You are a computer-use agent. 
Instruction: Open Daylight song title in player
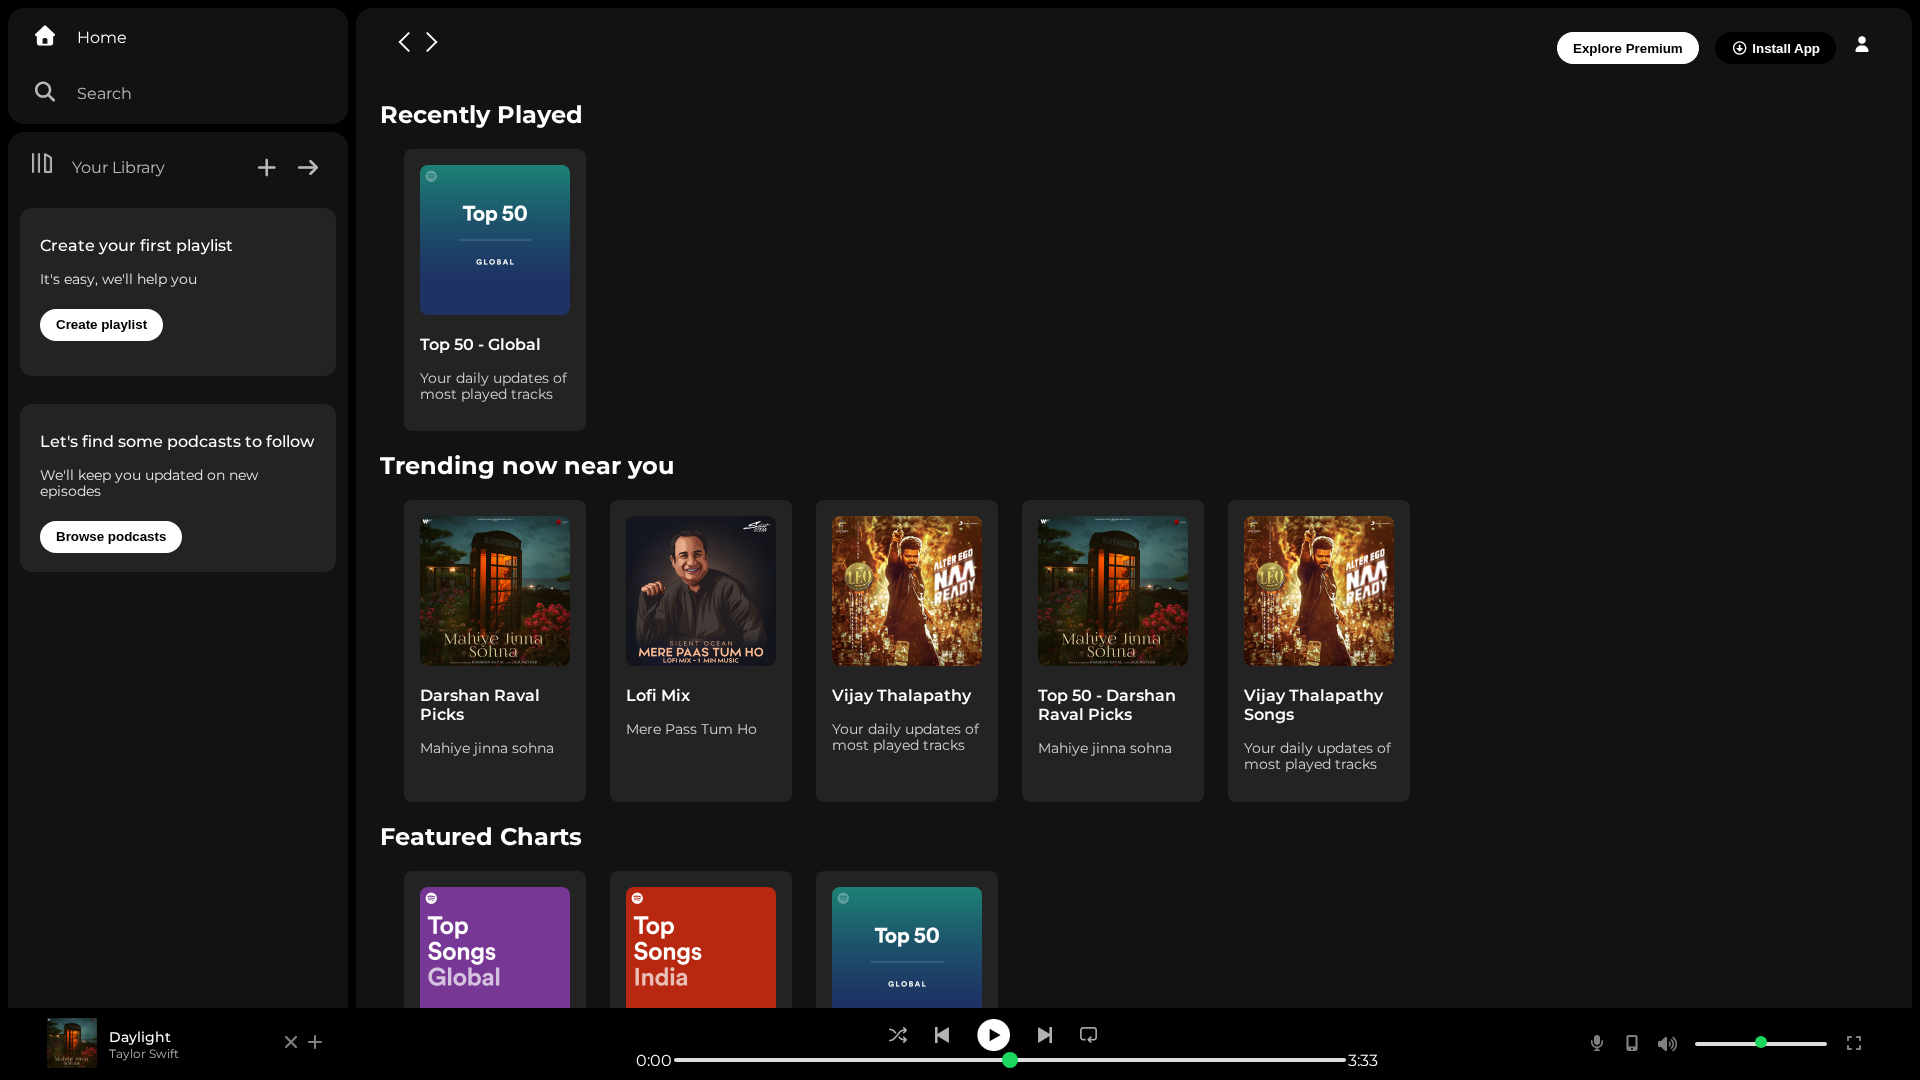(x=140, y=1037)
